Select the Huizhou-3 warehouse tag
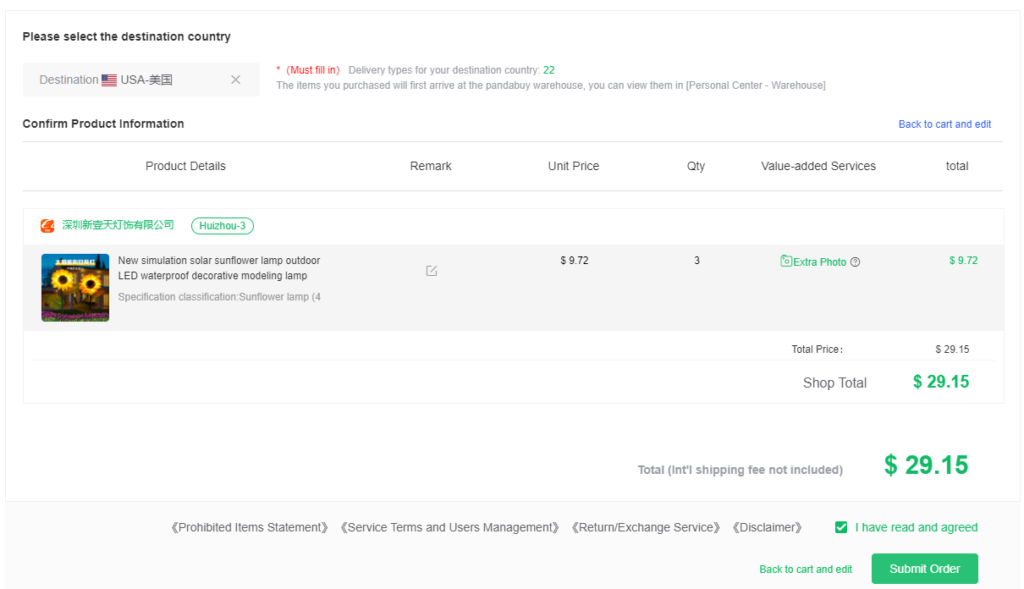This screenshot has width=1024, height=589. tap(222, 225)
